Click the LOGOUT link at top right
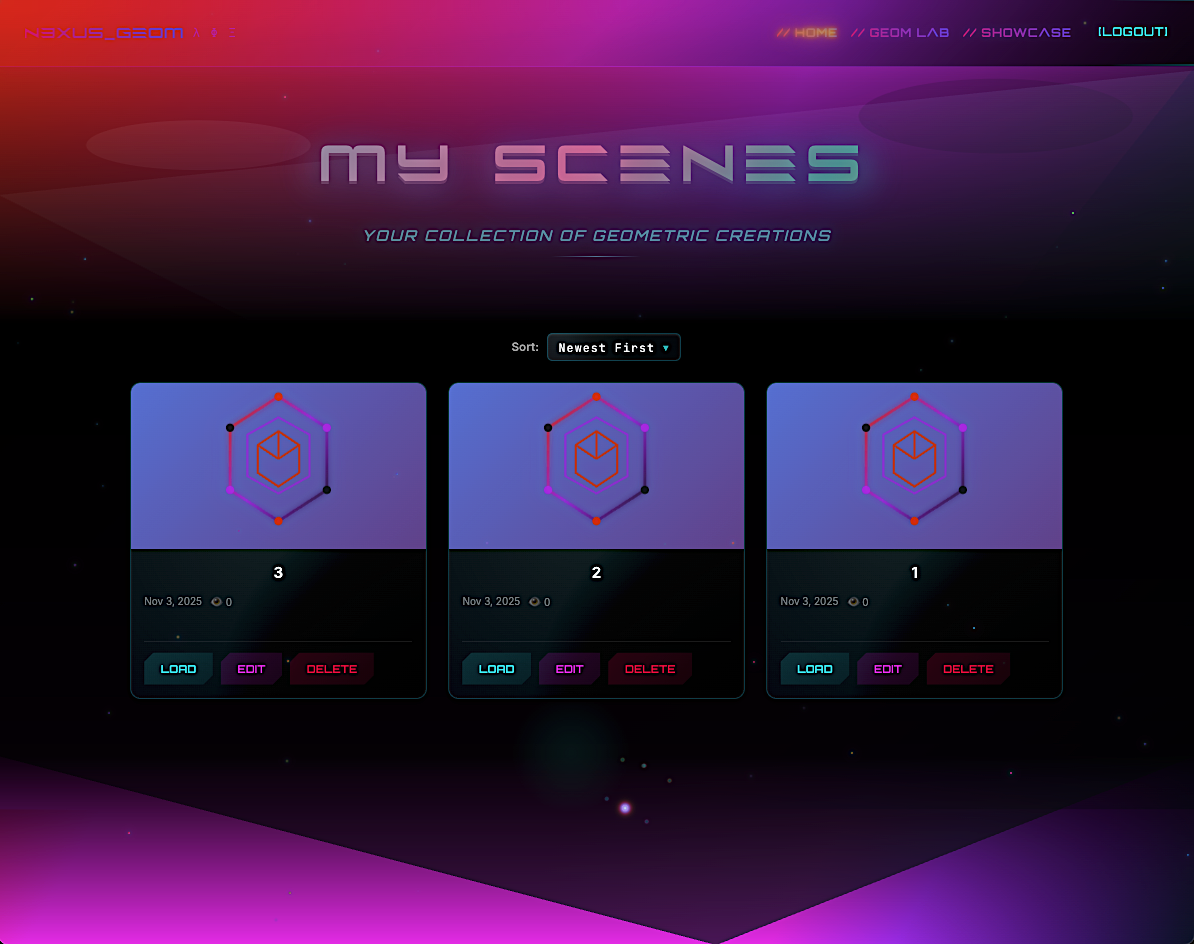The height and width of the screenshot is (944, 1194). click(x=1132, y=31)
